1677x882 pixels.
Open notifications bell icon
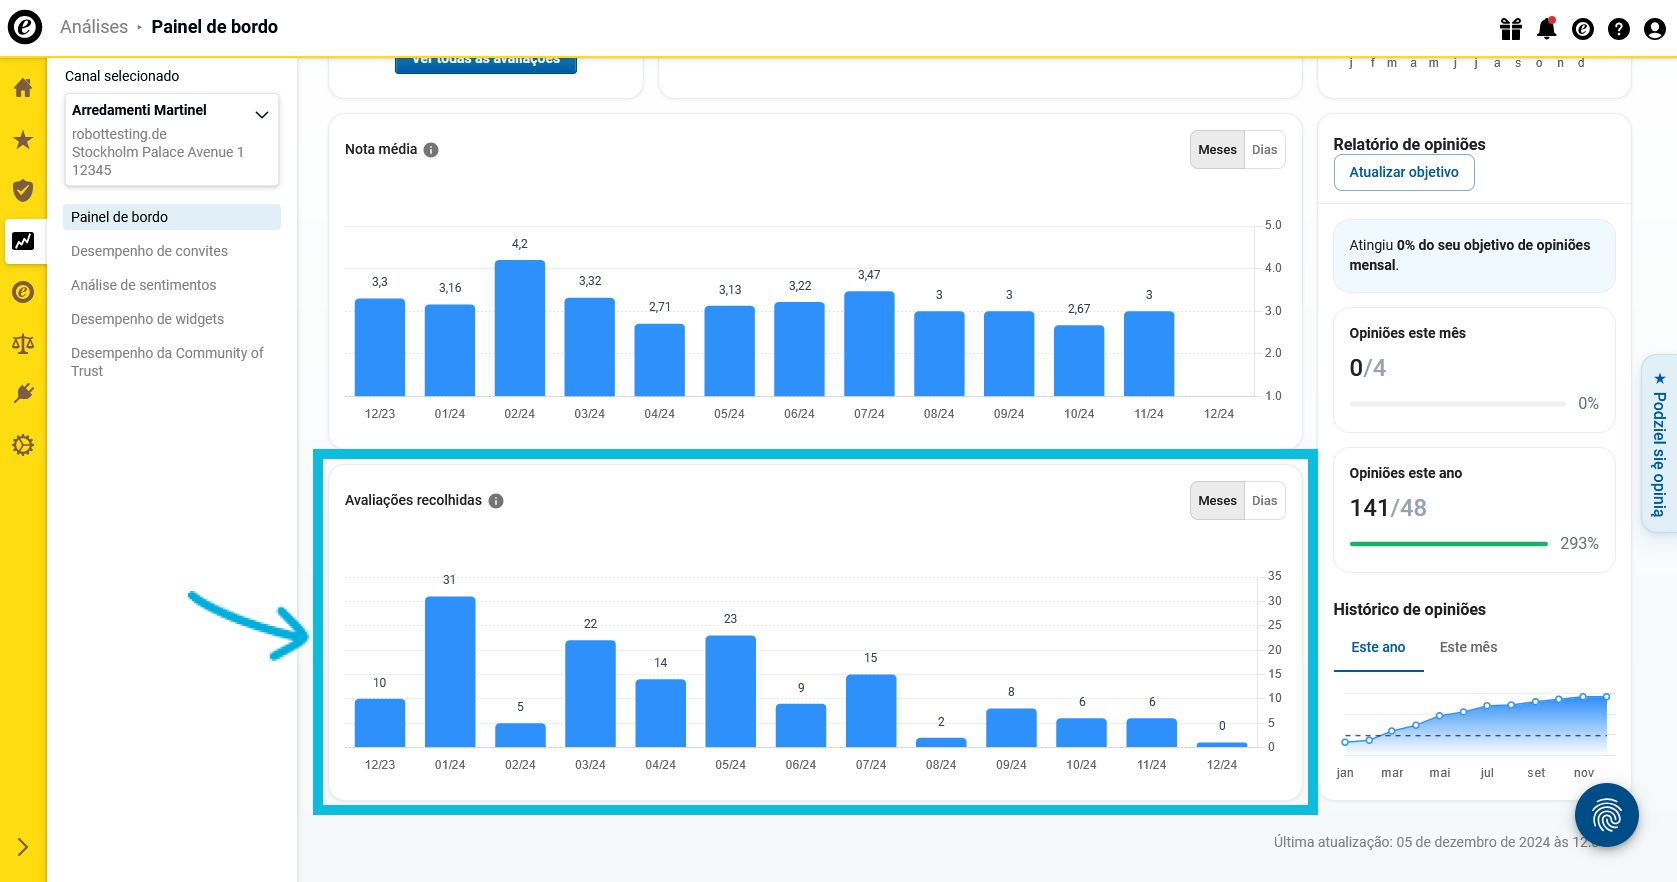(1547, 28)
